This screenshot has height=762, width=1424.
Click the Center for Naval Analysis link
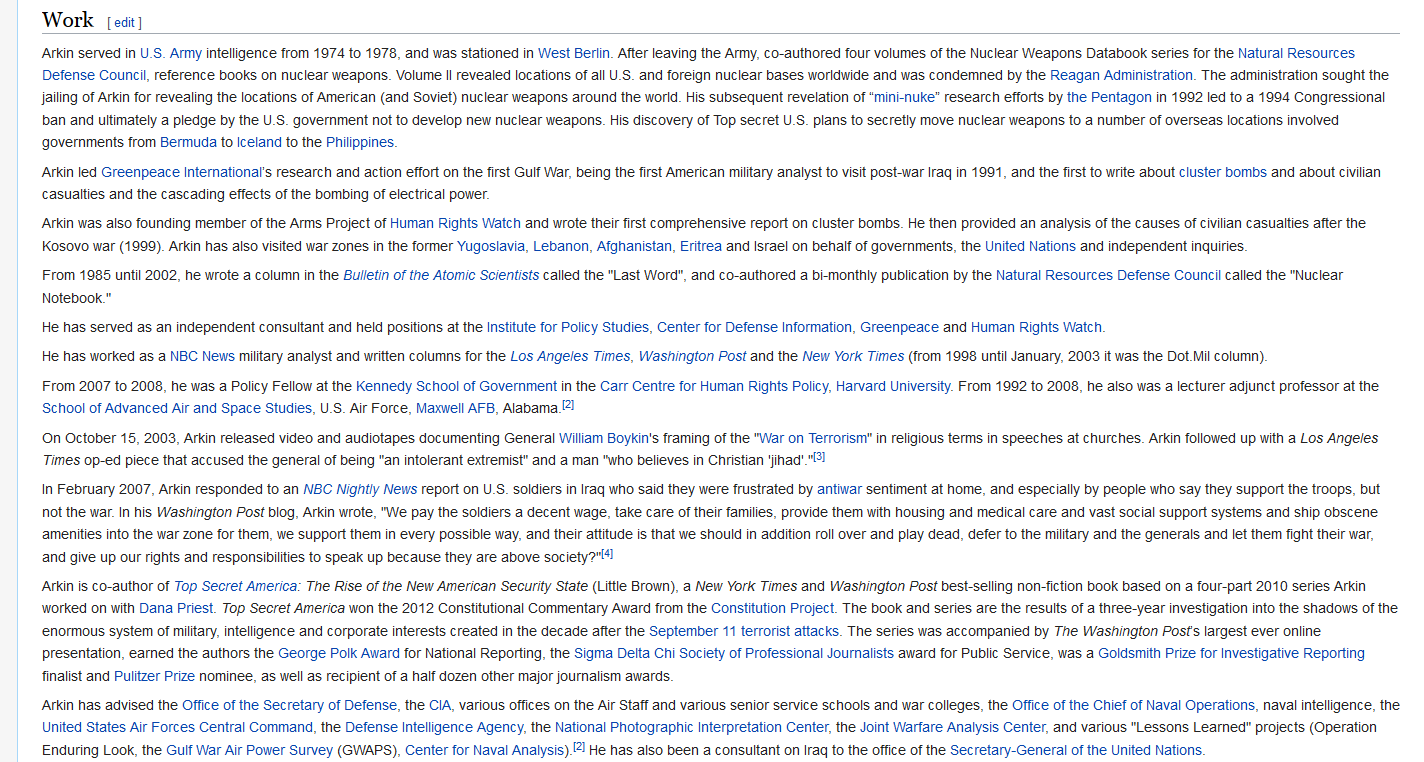click(x=485, y=750)
